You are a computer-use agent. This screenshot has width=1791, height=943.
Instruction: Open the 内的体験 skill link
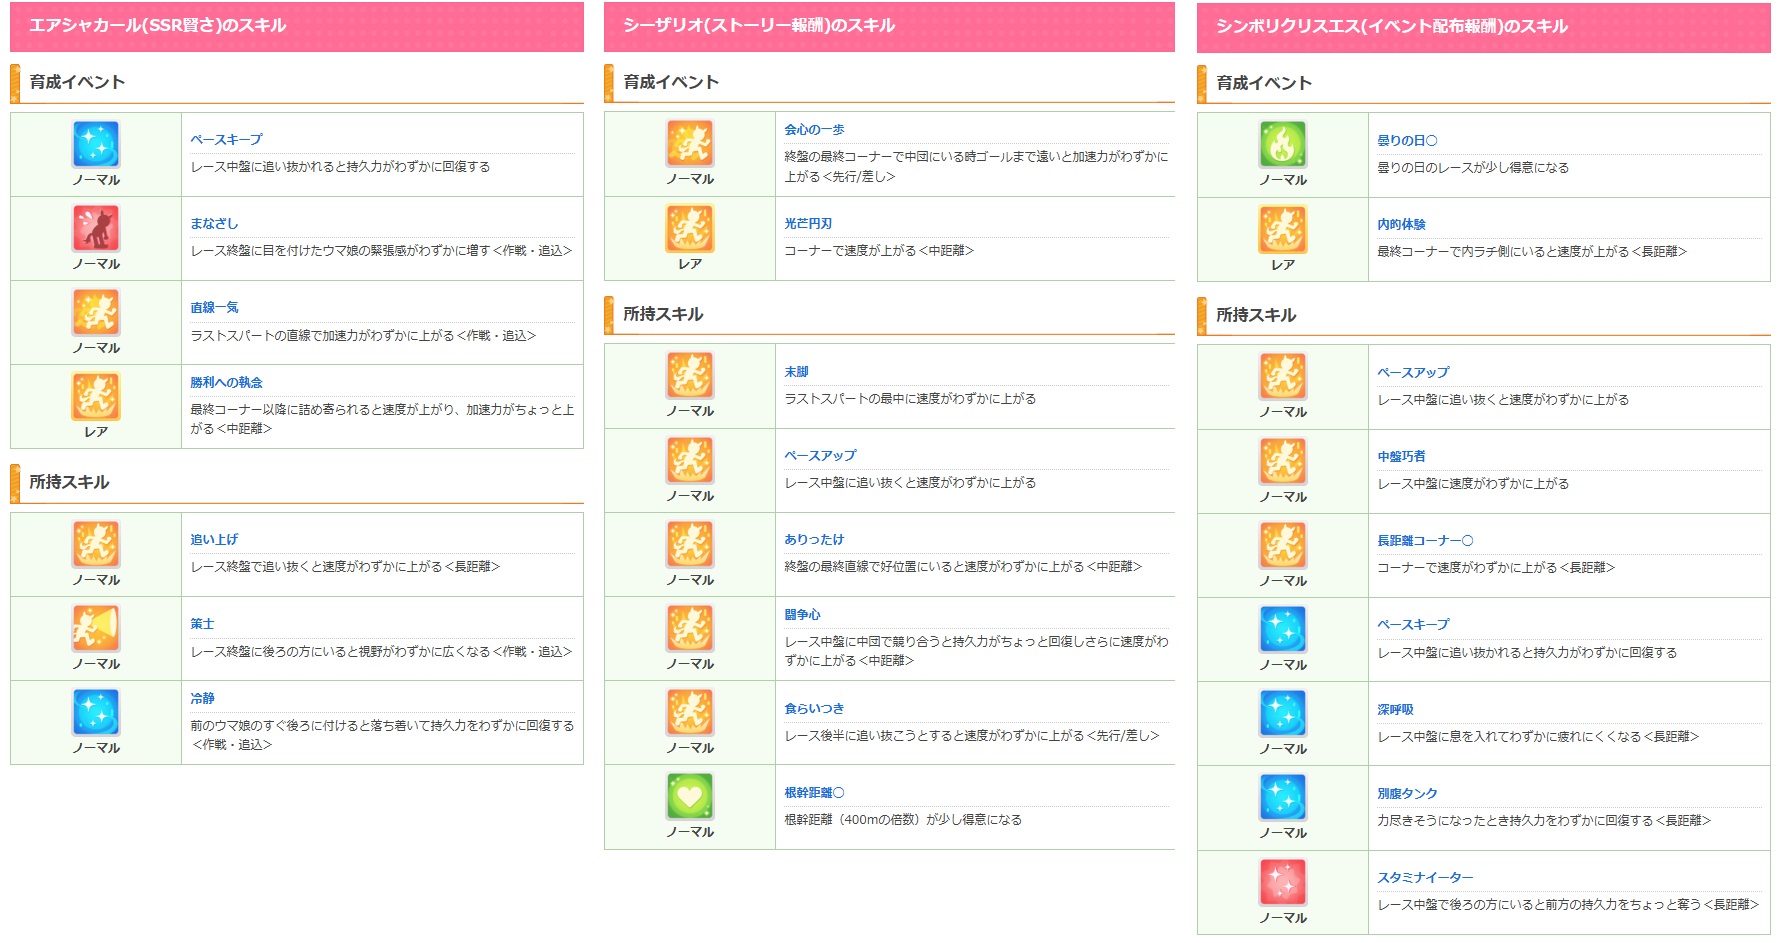[1402, 225]
